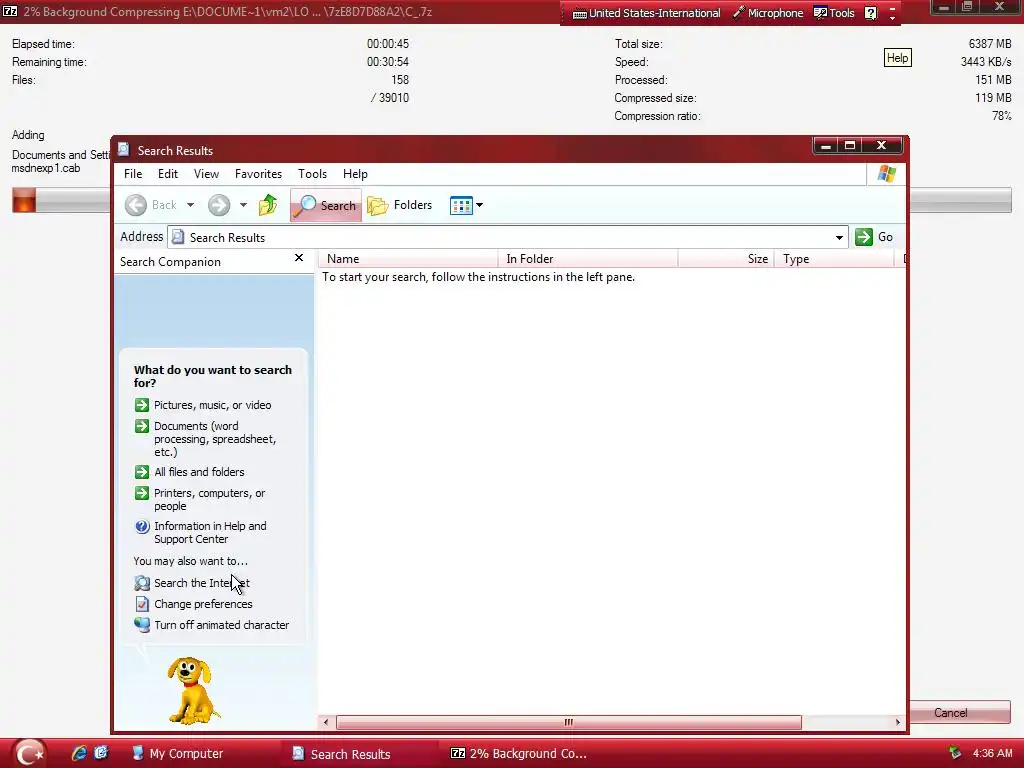Launch Internet Explorer from quick launch

tap(79, 753)
